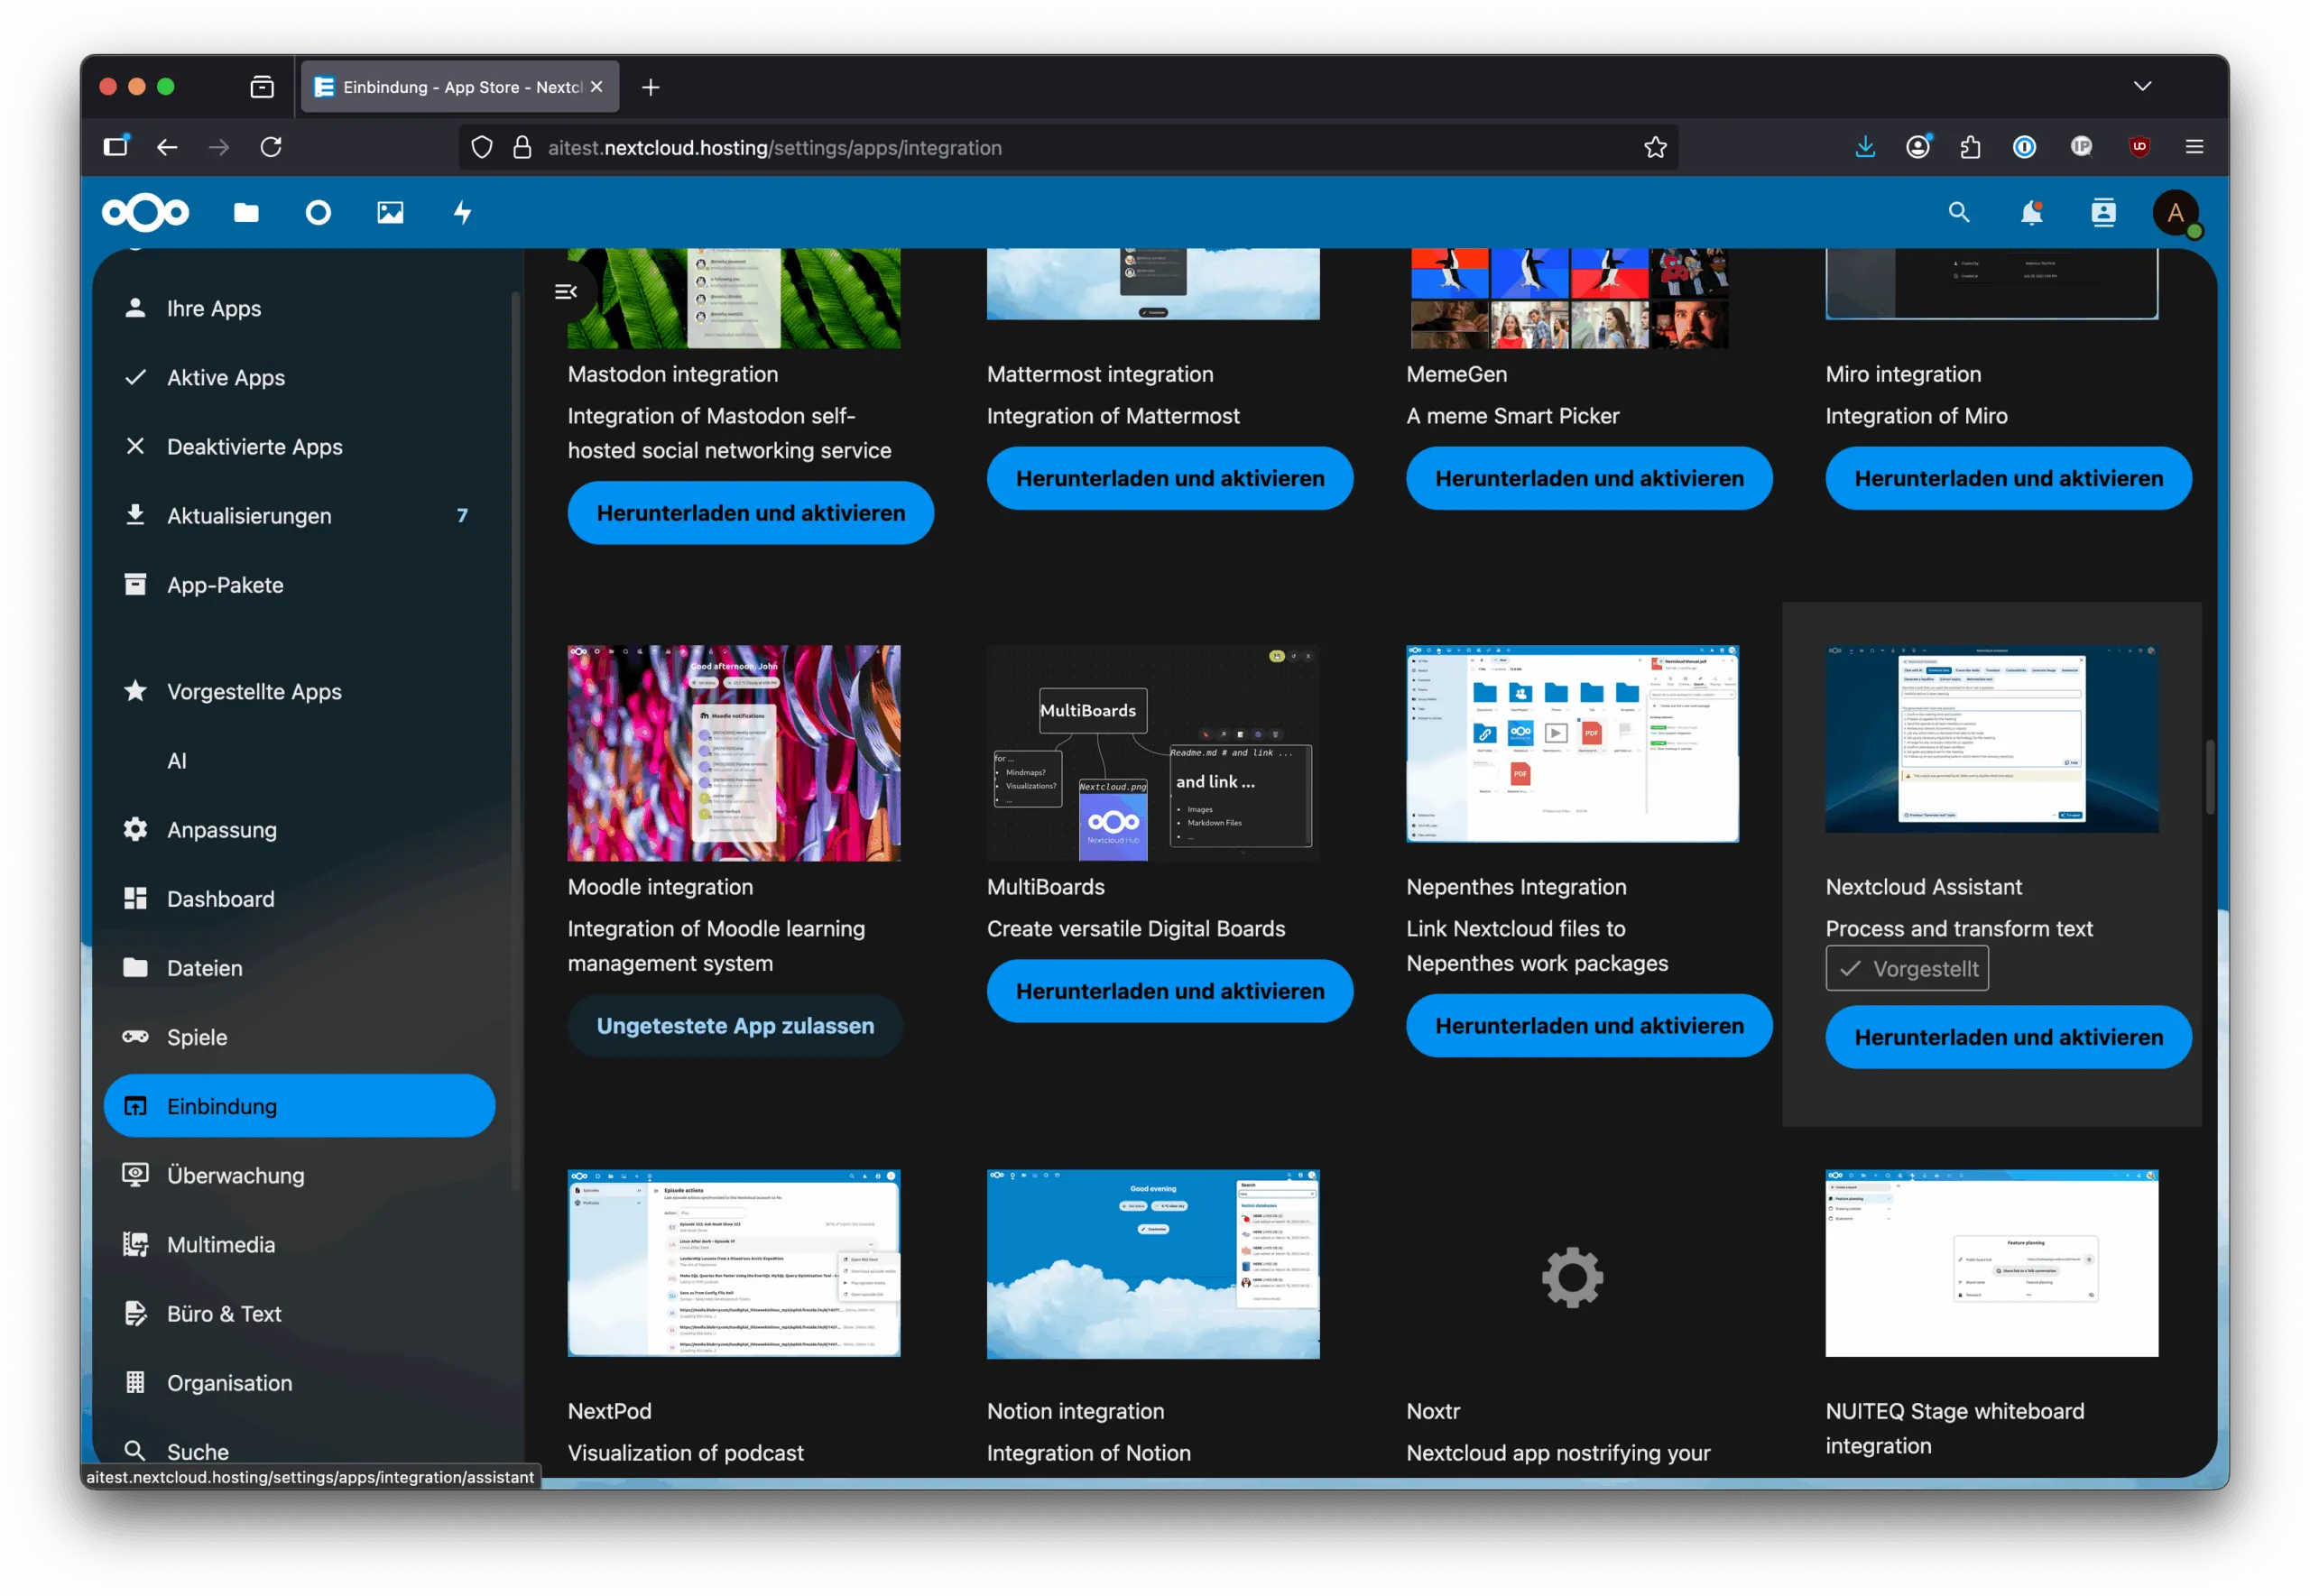Click the app list vertical scrollbar

(x=2208, y=777)
